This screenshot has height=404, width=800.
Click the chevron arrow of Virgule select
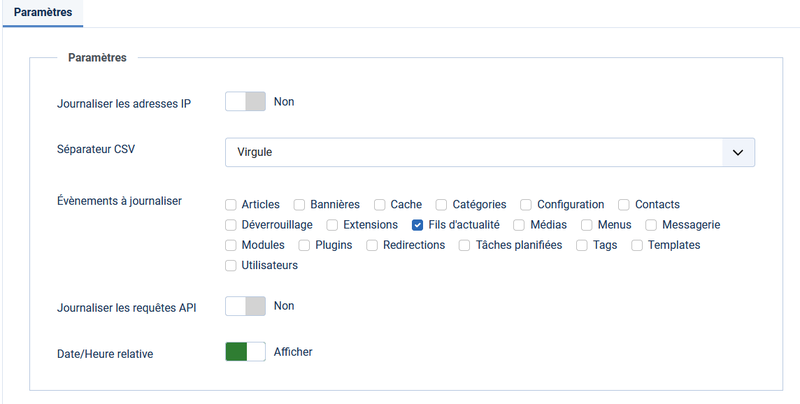click(x=738, y=152)
